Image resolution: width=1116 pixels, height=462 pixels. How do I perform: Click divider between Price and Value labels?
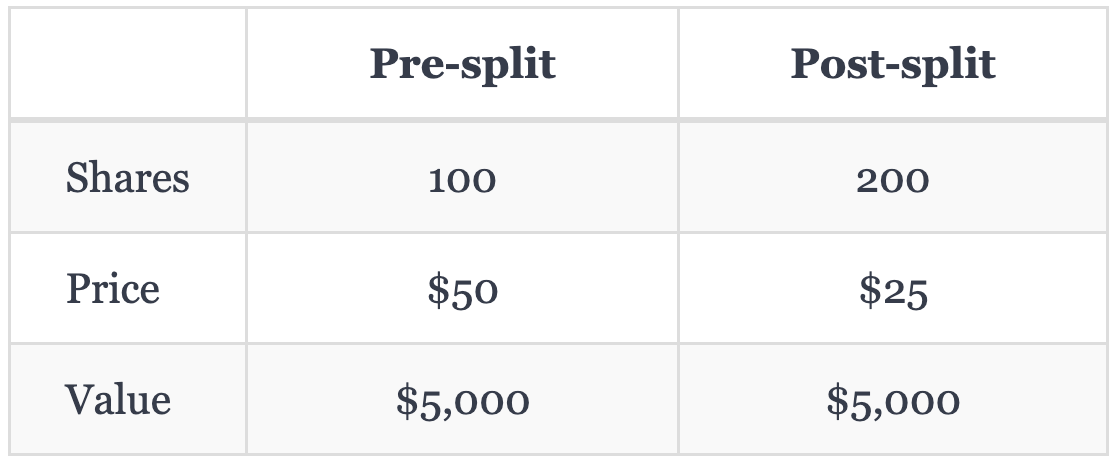[128, 343]
